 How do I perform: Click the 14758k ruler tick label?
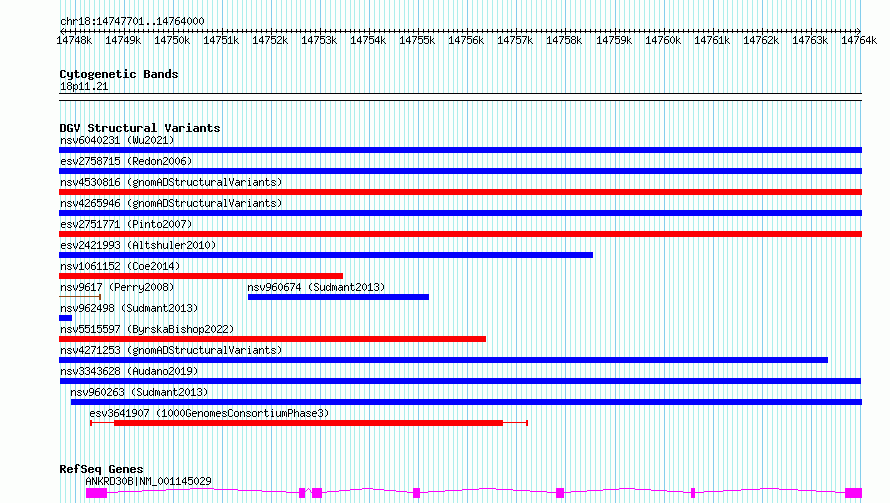tap(564, 40)
